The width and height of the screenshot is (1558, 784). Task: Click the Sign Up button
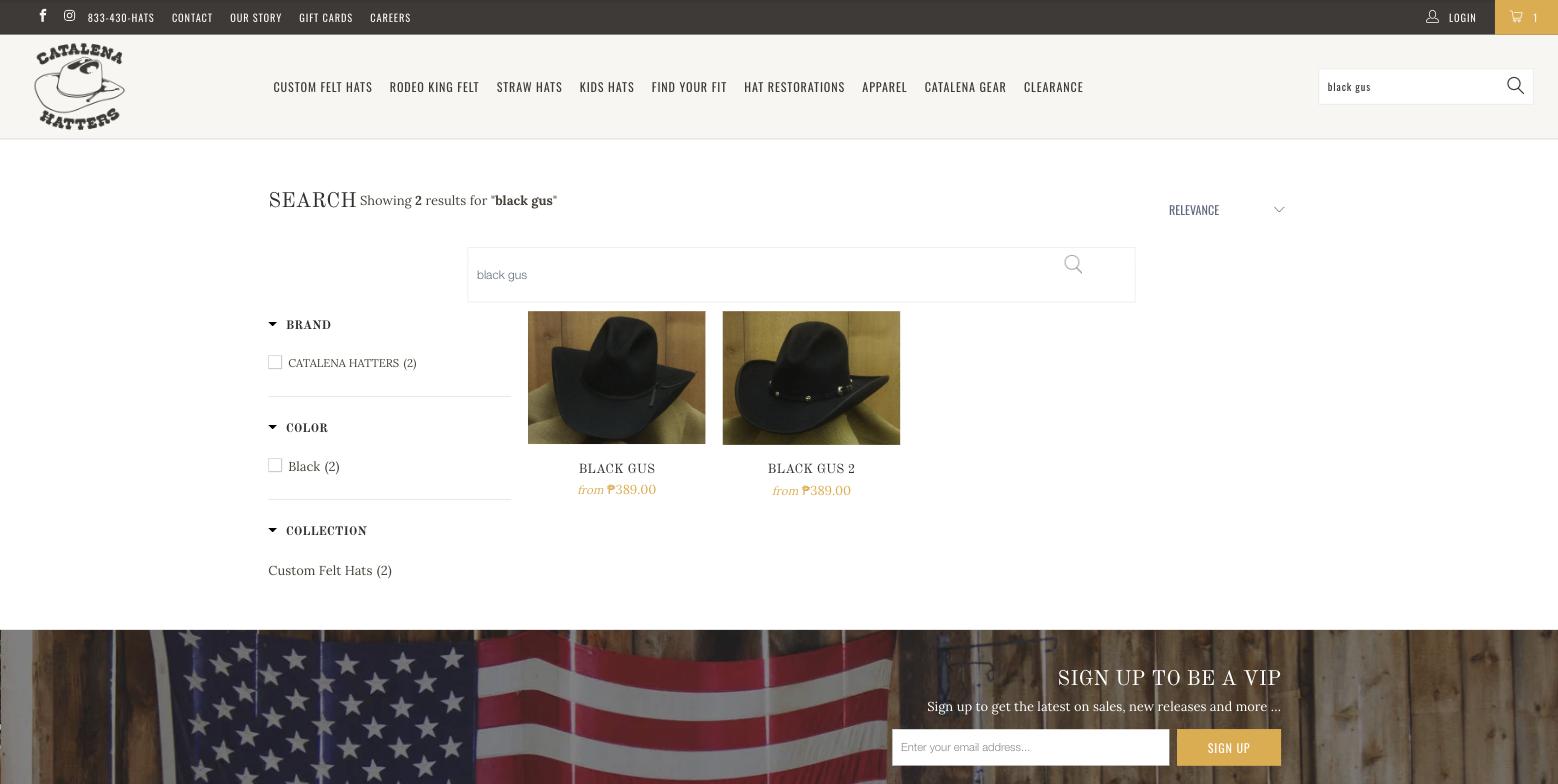pos(1229,747)
